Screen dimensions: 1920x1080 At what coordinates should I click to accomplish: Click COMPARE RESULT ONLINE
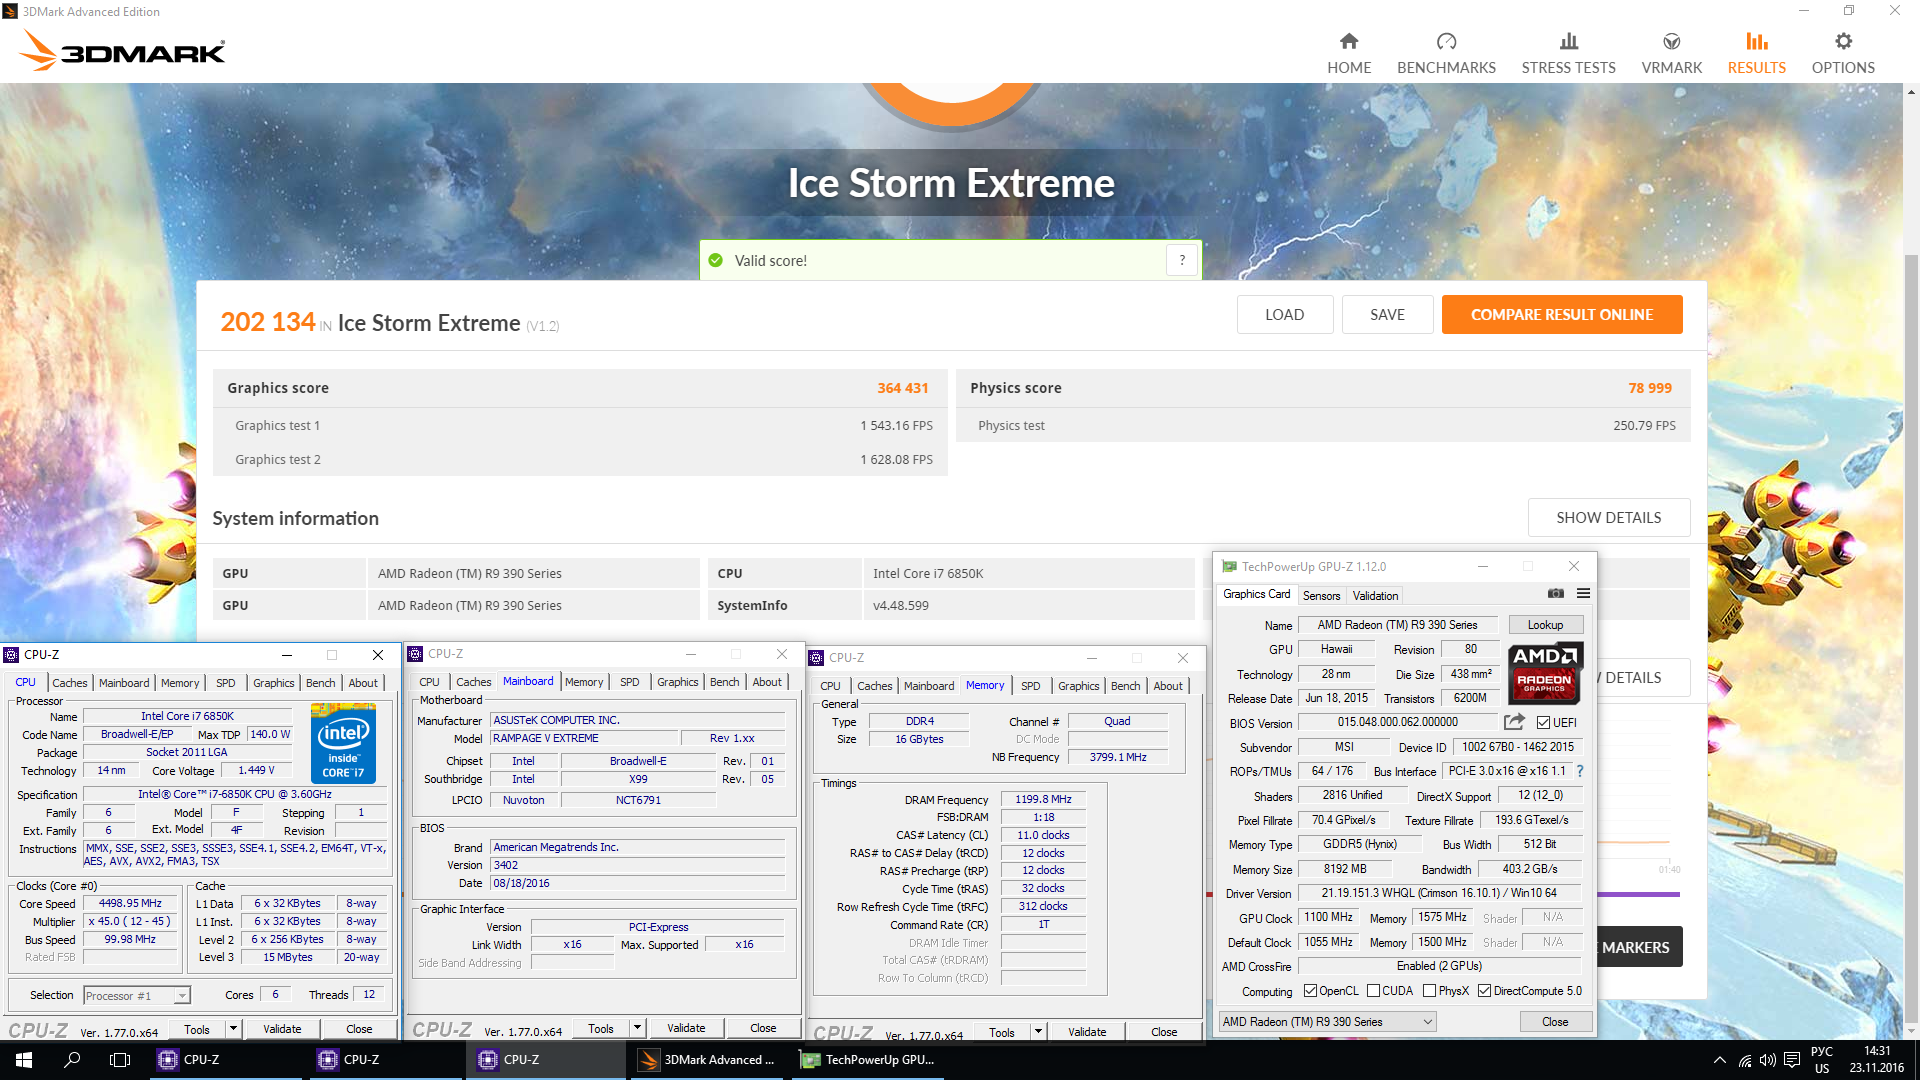[x=1562, y=315]
